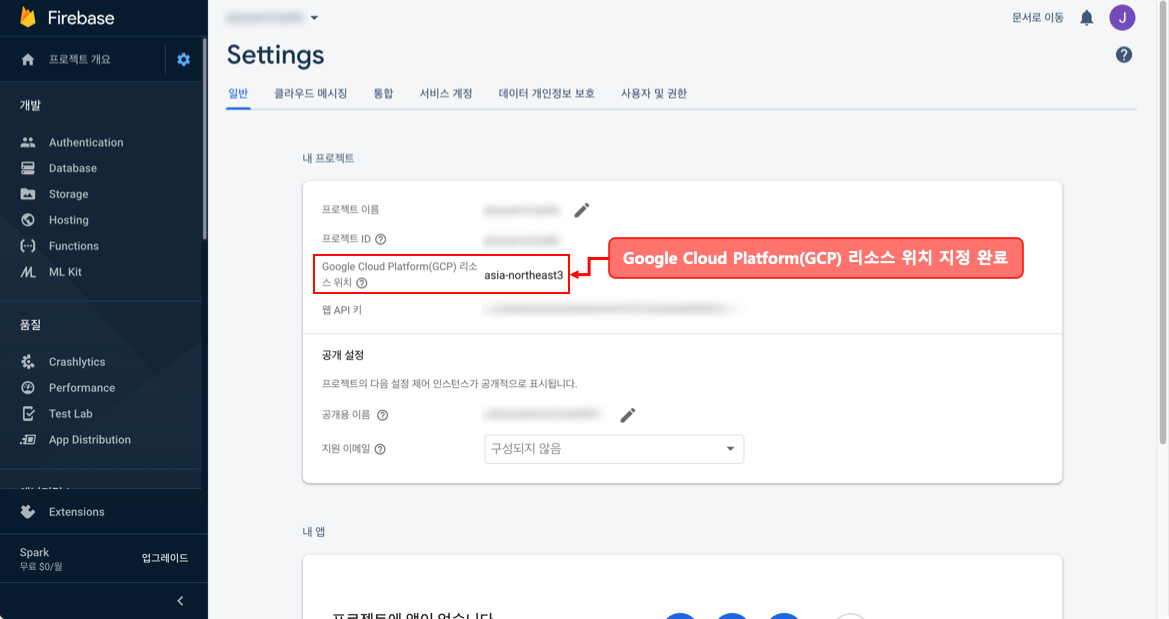1169x619 pixels.
Task: Click the page vertical scrollbar
Action: coord(1162,224)
